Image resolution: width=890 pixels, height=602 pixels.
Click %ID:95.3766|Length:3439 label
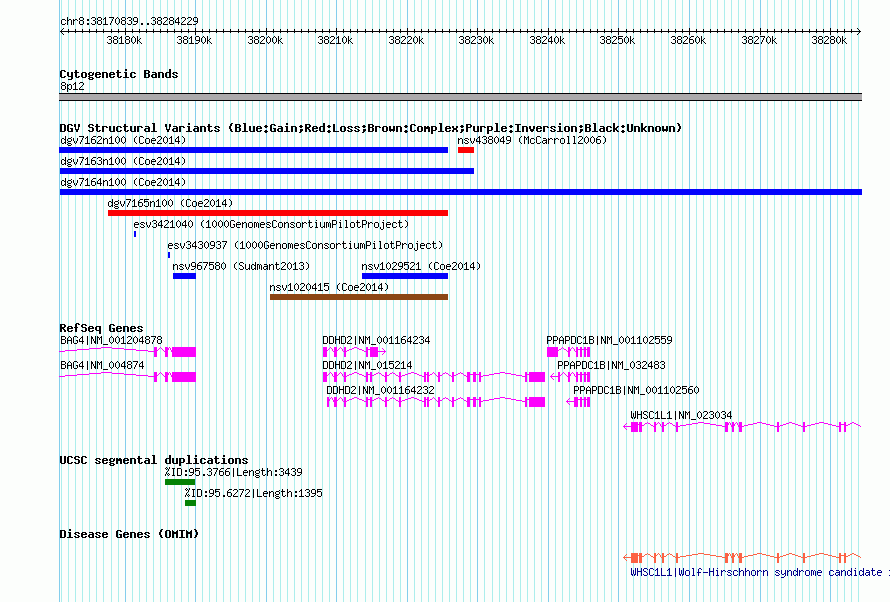pos(233,472)
